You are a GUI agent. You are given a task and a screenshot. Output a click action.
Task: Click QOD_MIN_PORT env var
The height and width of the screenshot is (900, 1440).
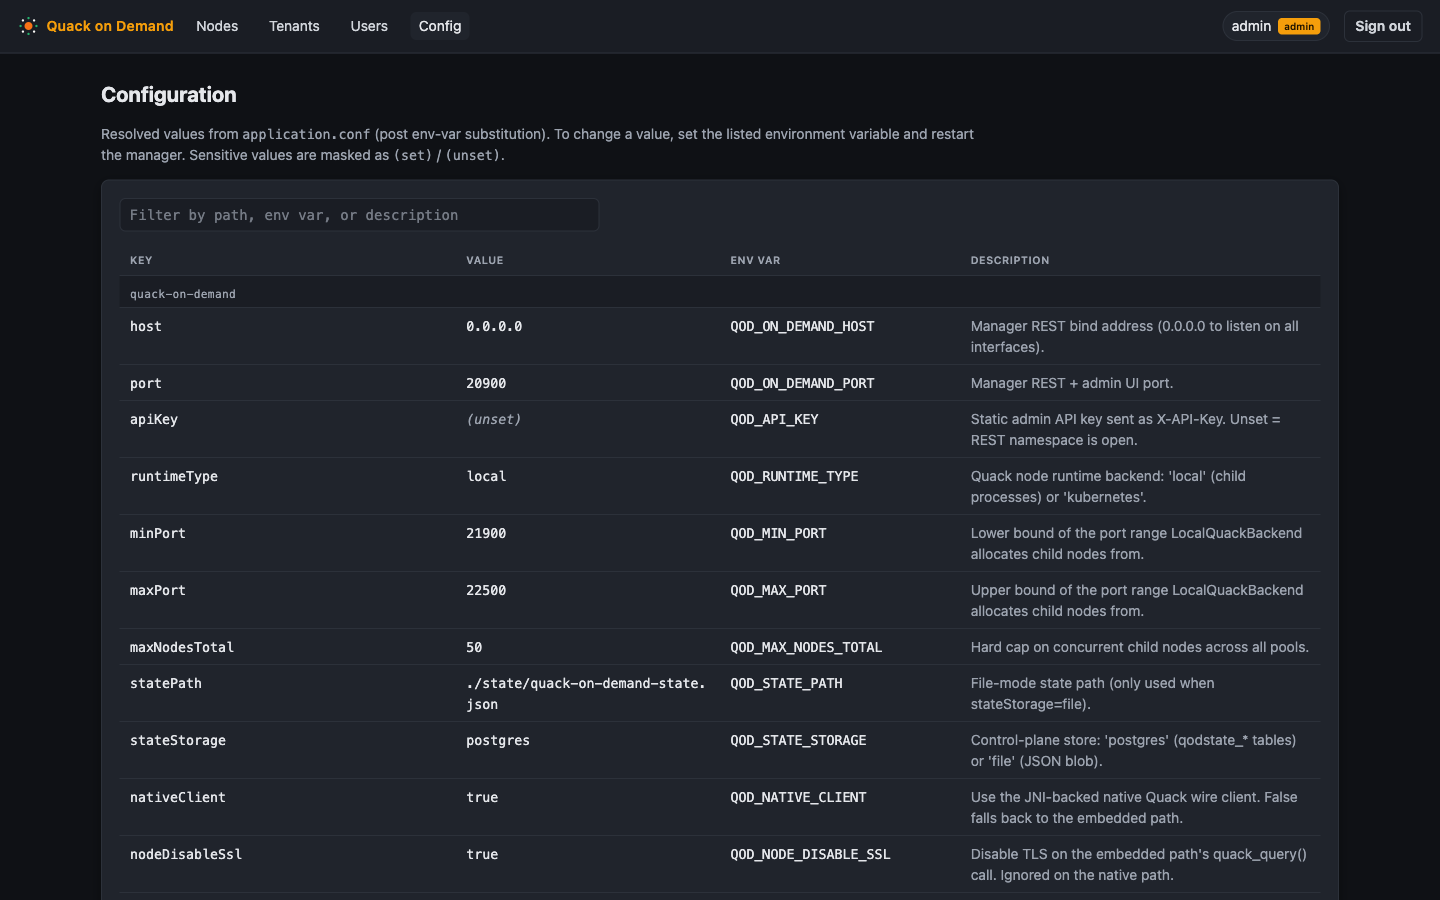(x=778, y=533)
